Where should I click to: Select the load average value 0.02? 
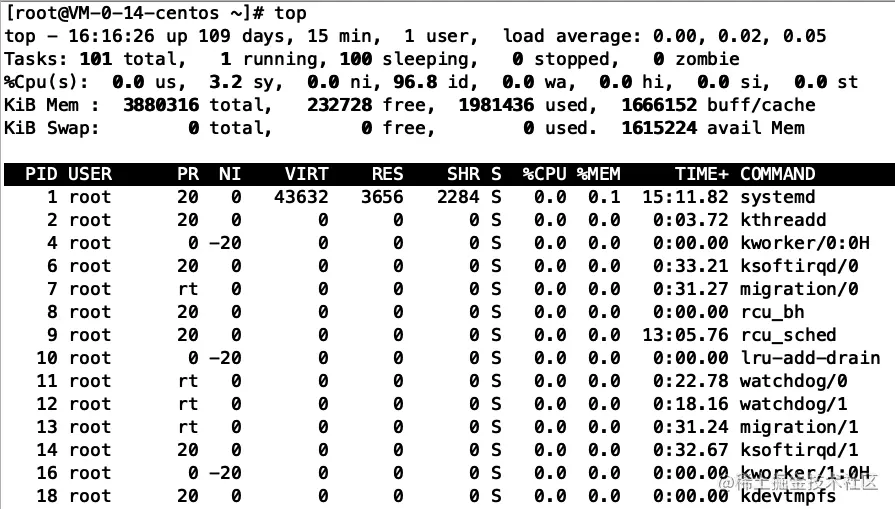(738, 36)
